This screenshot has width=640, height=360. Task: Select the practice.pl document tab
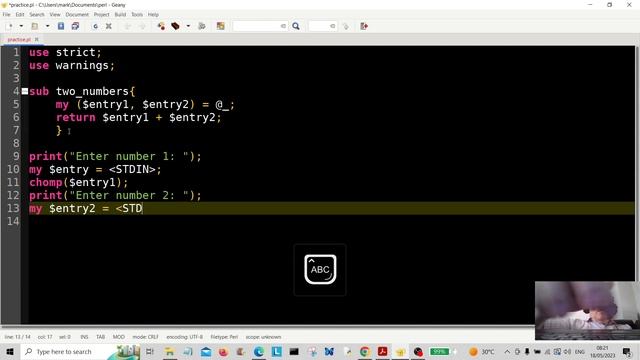pos(19,39)
